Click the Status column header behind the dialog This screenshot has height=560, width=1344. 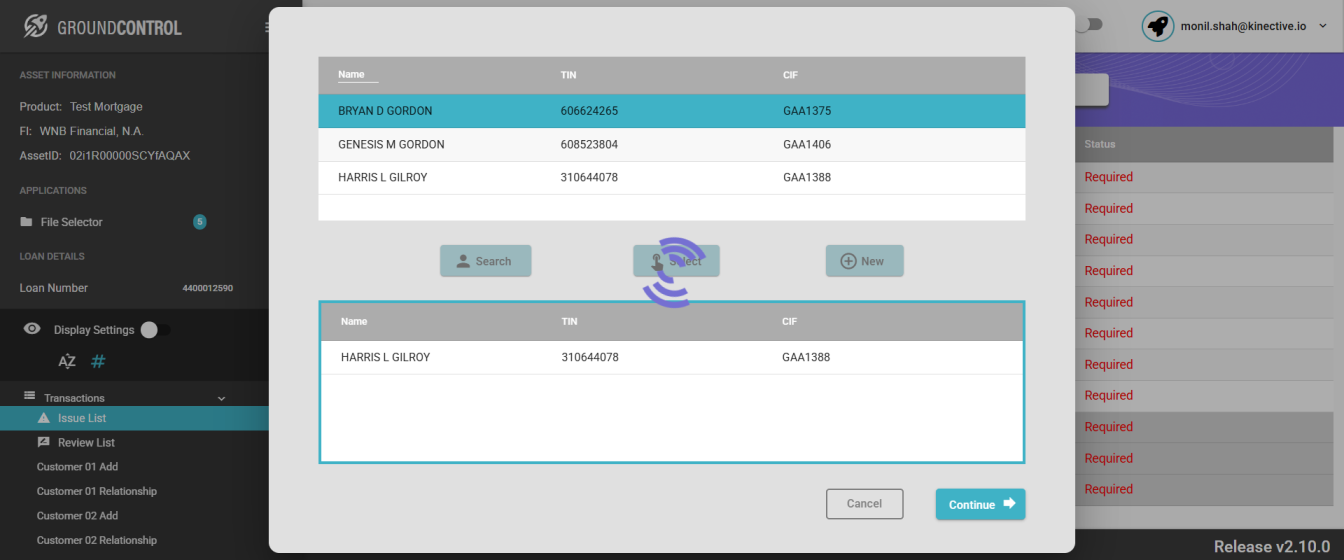coord(1100,144)
